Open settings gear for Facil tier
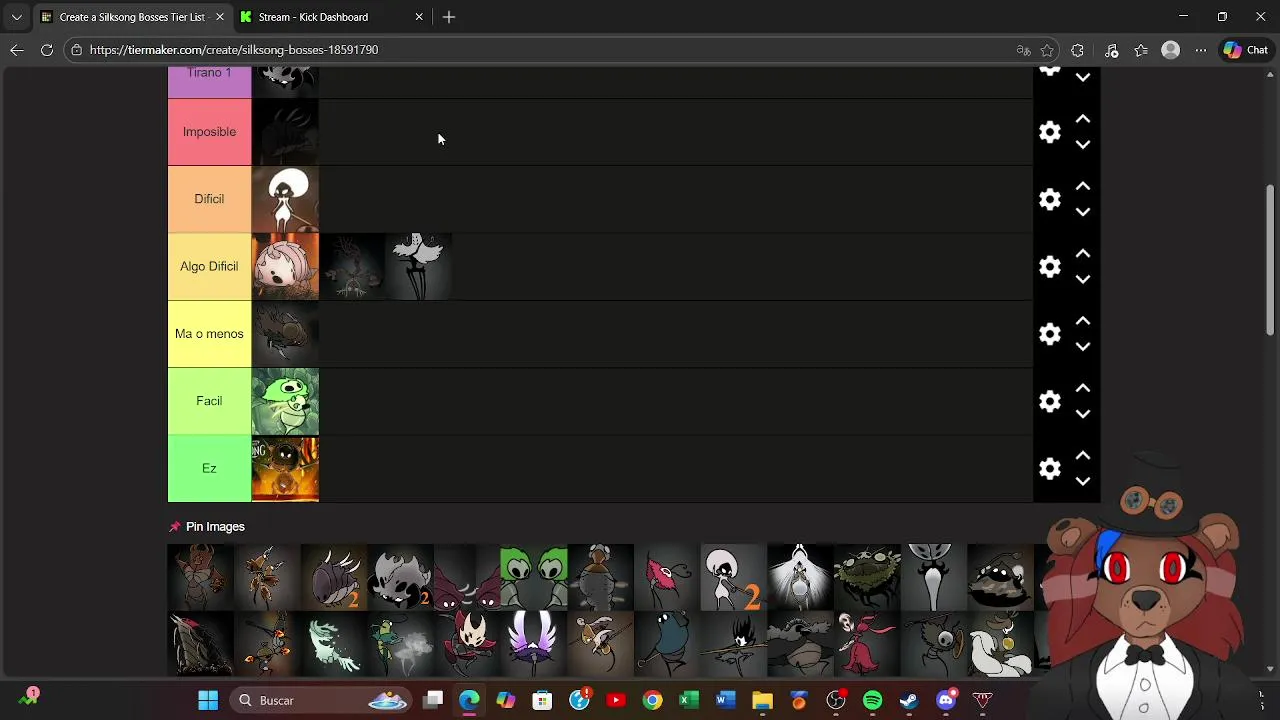The width and height of the screenshot is (1280, 720). (x=1049, y=401)
